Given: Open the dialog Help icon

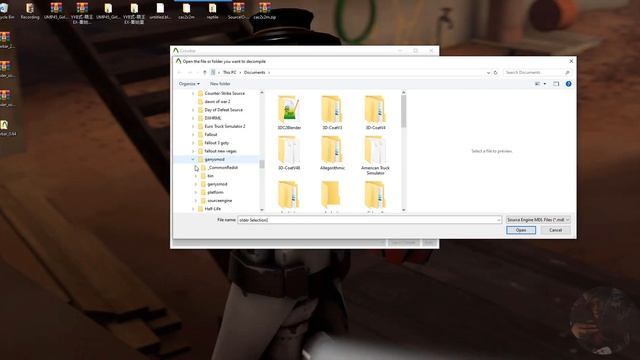Looking at the screenshot, I should point(569,84).
